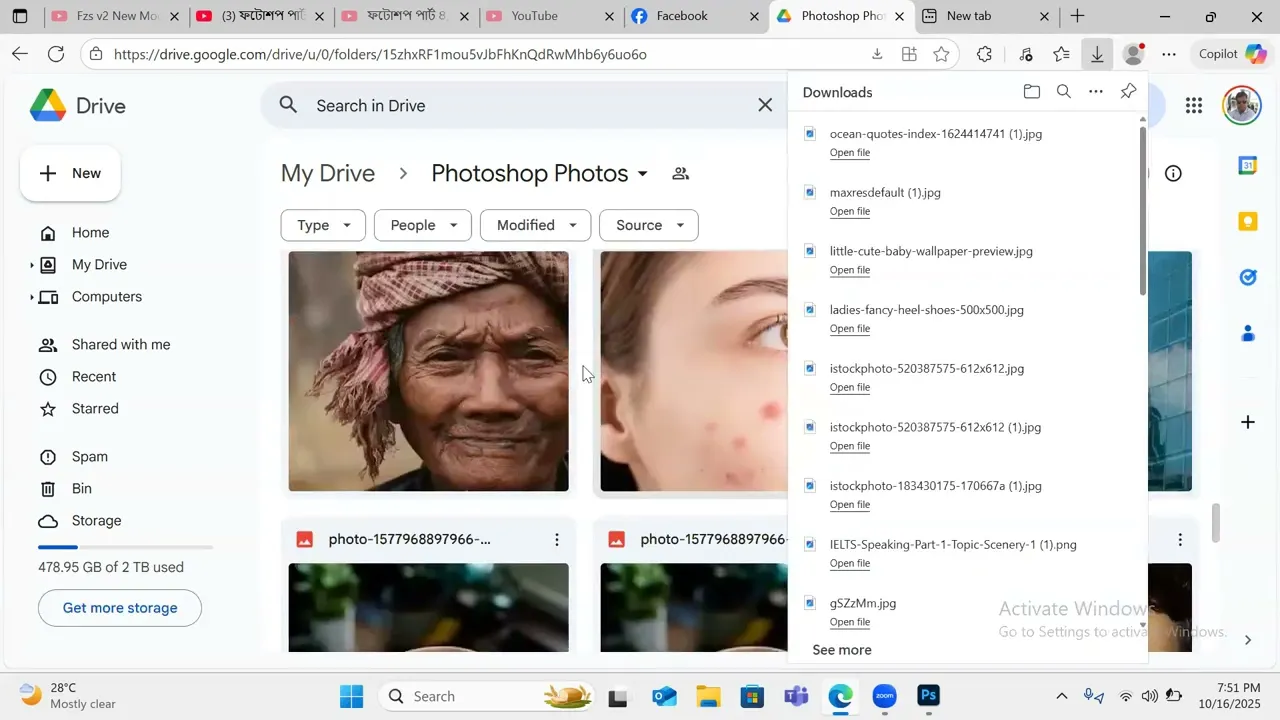Refresh the Google Drive page
1280x720 pixels.
pos(56,55)
